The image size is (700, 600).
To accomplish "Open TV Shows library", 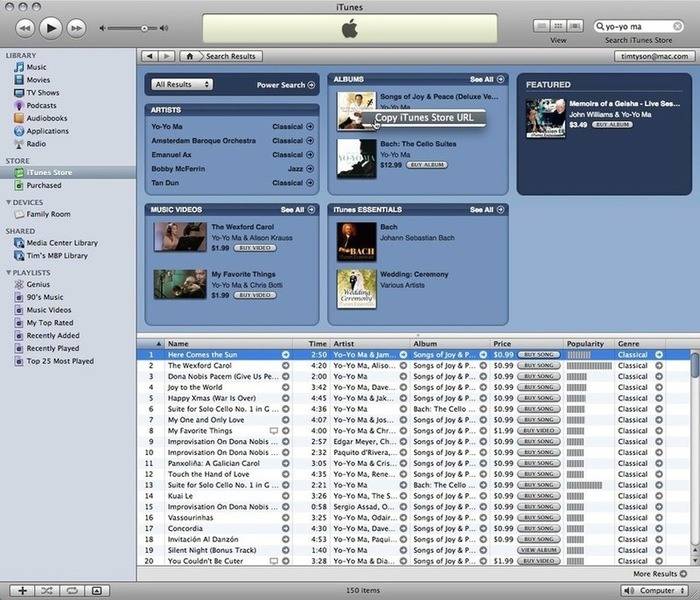I will click(42, 93).
